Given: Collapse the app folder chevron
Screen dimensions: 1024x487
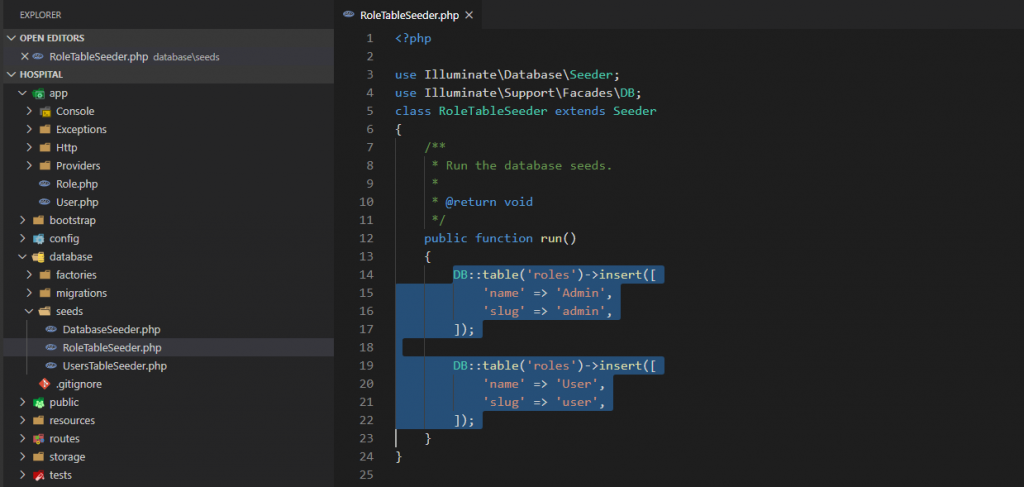Looking at the screenshot, I should [23, 93].
